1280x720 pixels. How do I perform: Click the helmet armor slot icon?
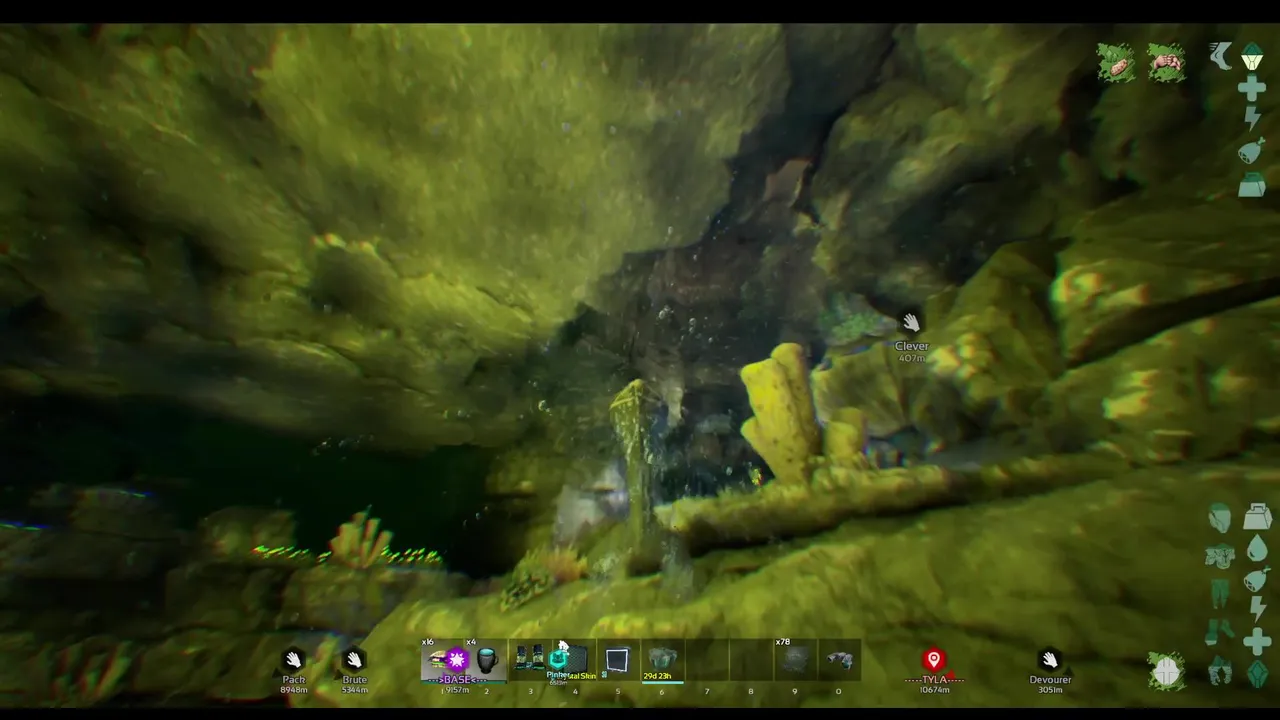pos(1219,518)
